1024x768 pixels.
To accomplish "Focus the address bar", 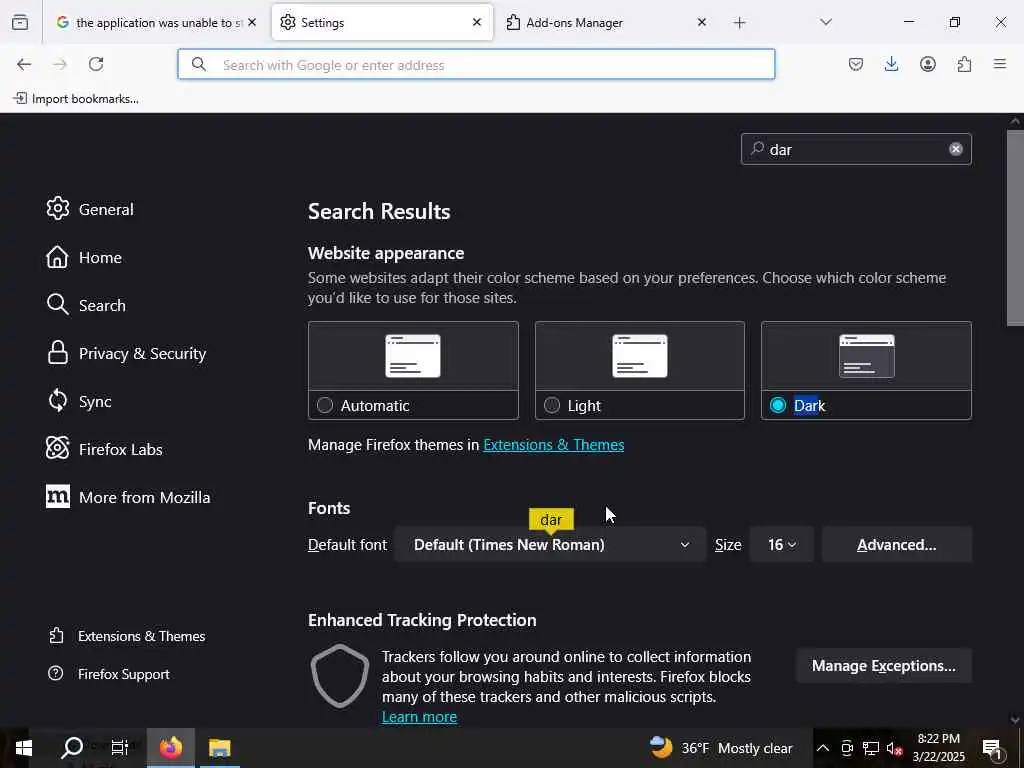I will 476,65.
